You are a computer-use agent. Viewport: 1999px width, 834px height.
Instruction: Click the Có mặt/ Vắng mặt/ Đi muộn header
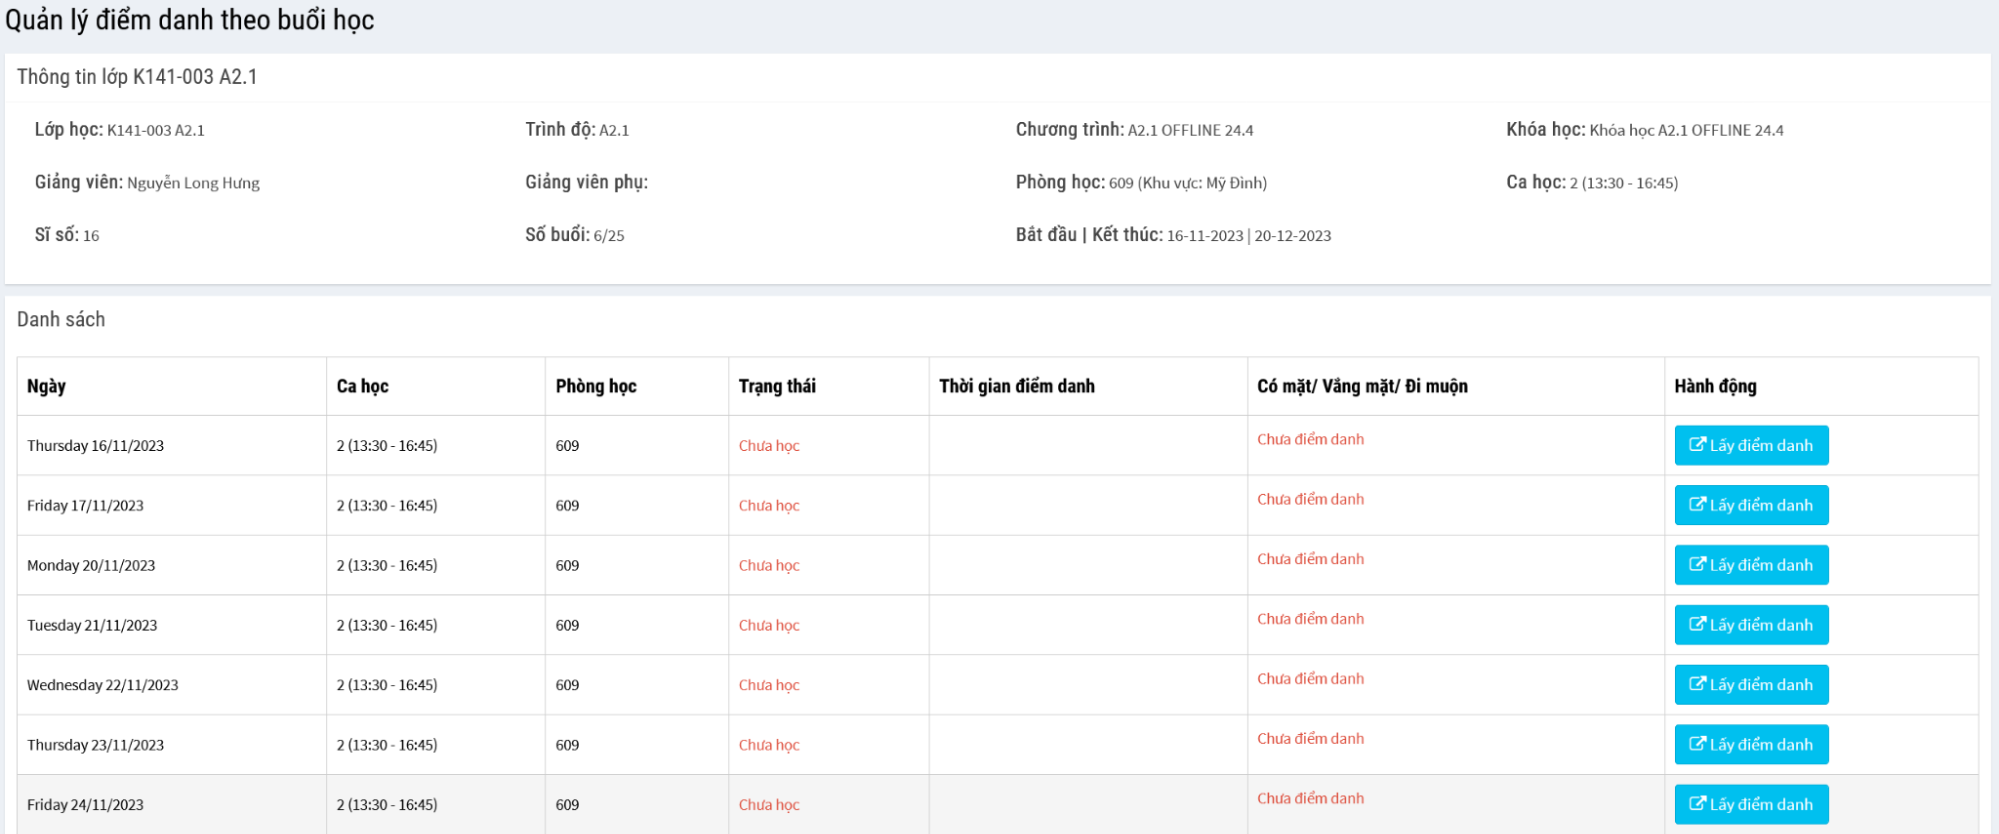(1362, 386)
